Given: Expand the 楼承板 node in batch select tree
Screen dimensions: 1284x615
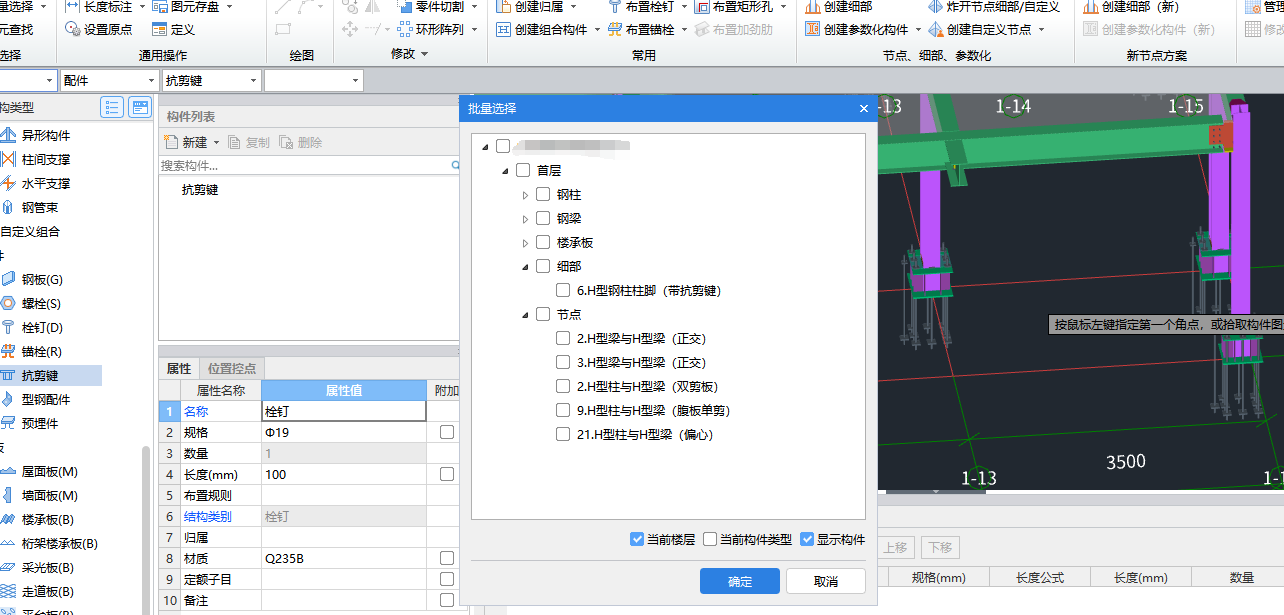Looking at the screenshot, I should click(x=526, y=243).
